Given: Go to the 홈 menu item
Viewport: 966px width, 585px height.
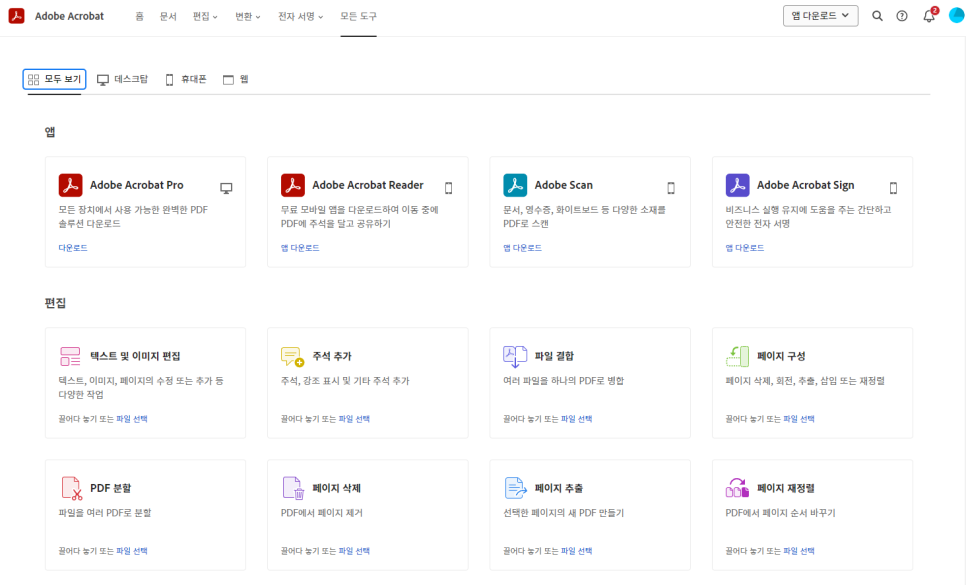Looking at the screenshot, I should coord(140,17).
